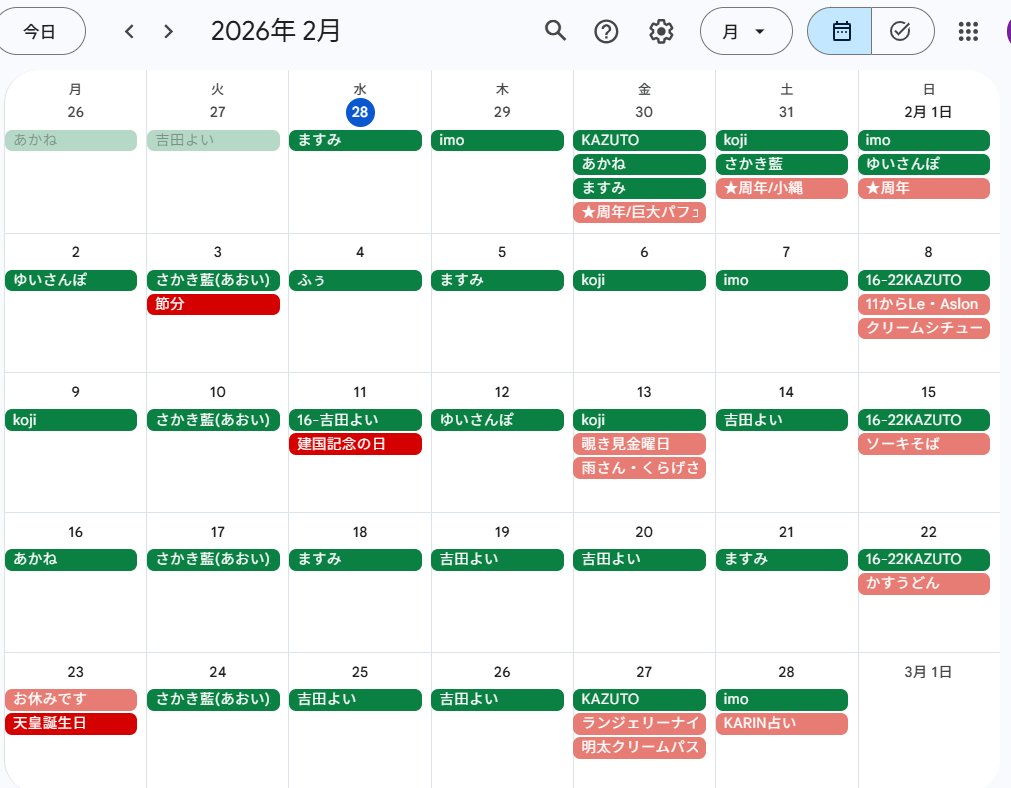
Task: Go to the previous month
Action: (130, 31)
